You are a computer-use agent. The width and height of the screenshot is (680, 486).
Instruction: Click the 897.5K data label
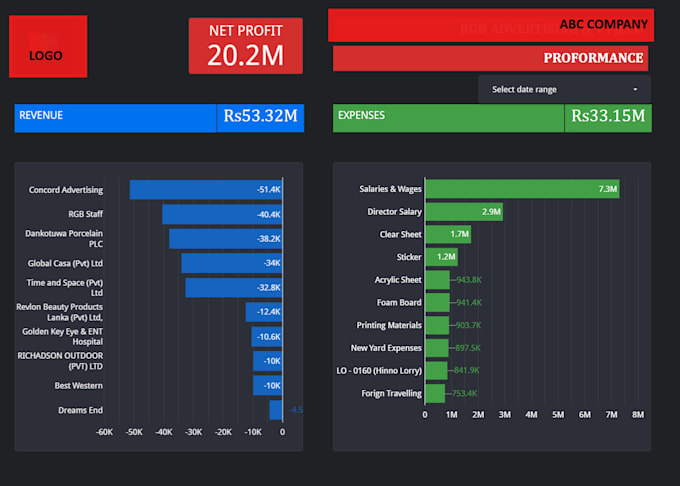468,348
